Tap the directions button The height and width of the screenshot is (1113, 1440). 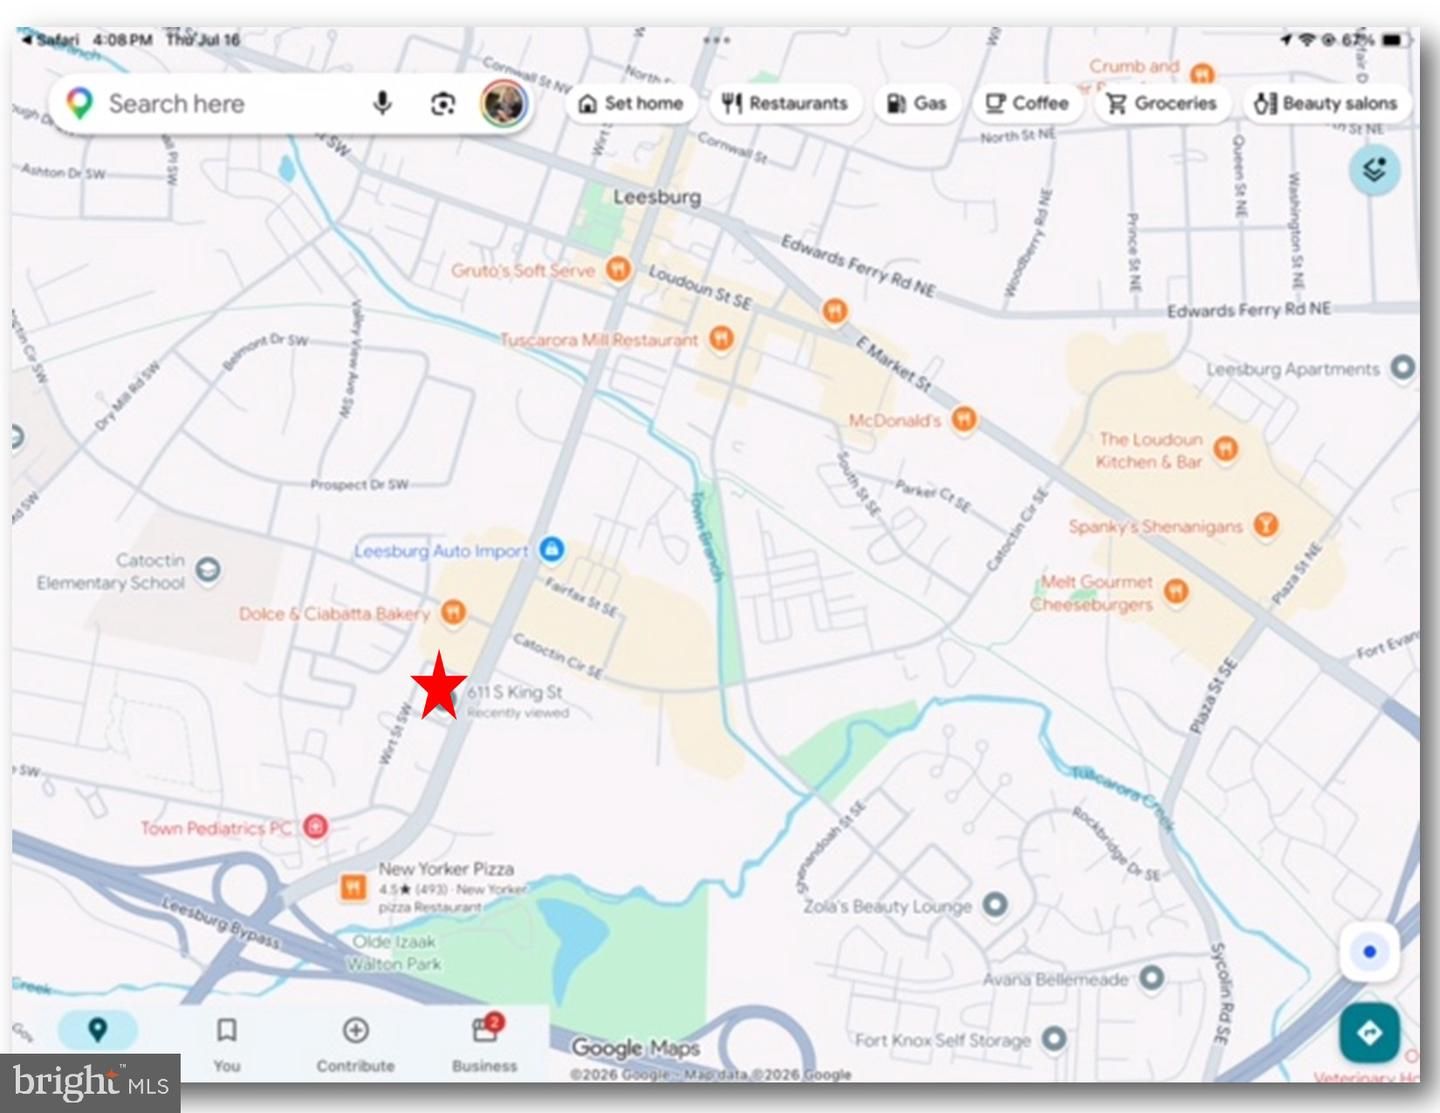pyautogui.click(x=1369, y=1032)
